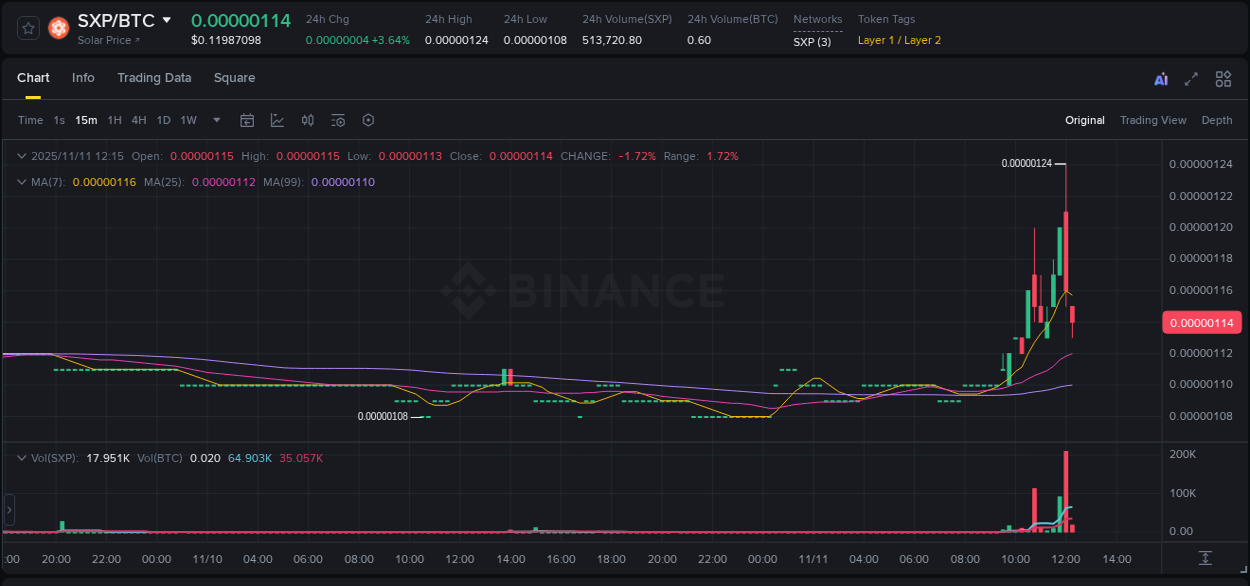Open extra timeframes with the interval dropdown arrow
This screenshot has height=586, width=1250.
[215, 120]
